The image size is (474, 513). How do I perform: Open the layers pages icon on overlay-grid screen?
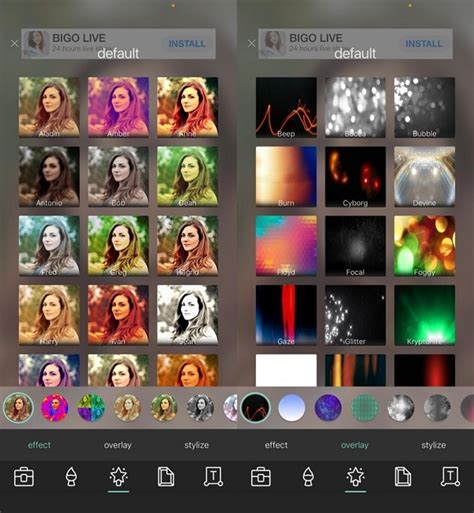[x=403, y=477]
